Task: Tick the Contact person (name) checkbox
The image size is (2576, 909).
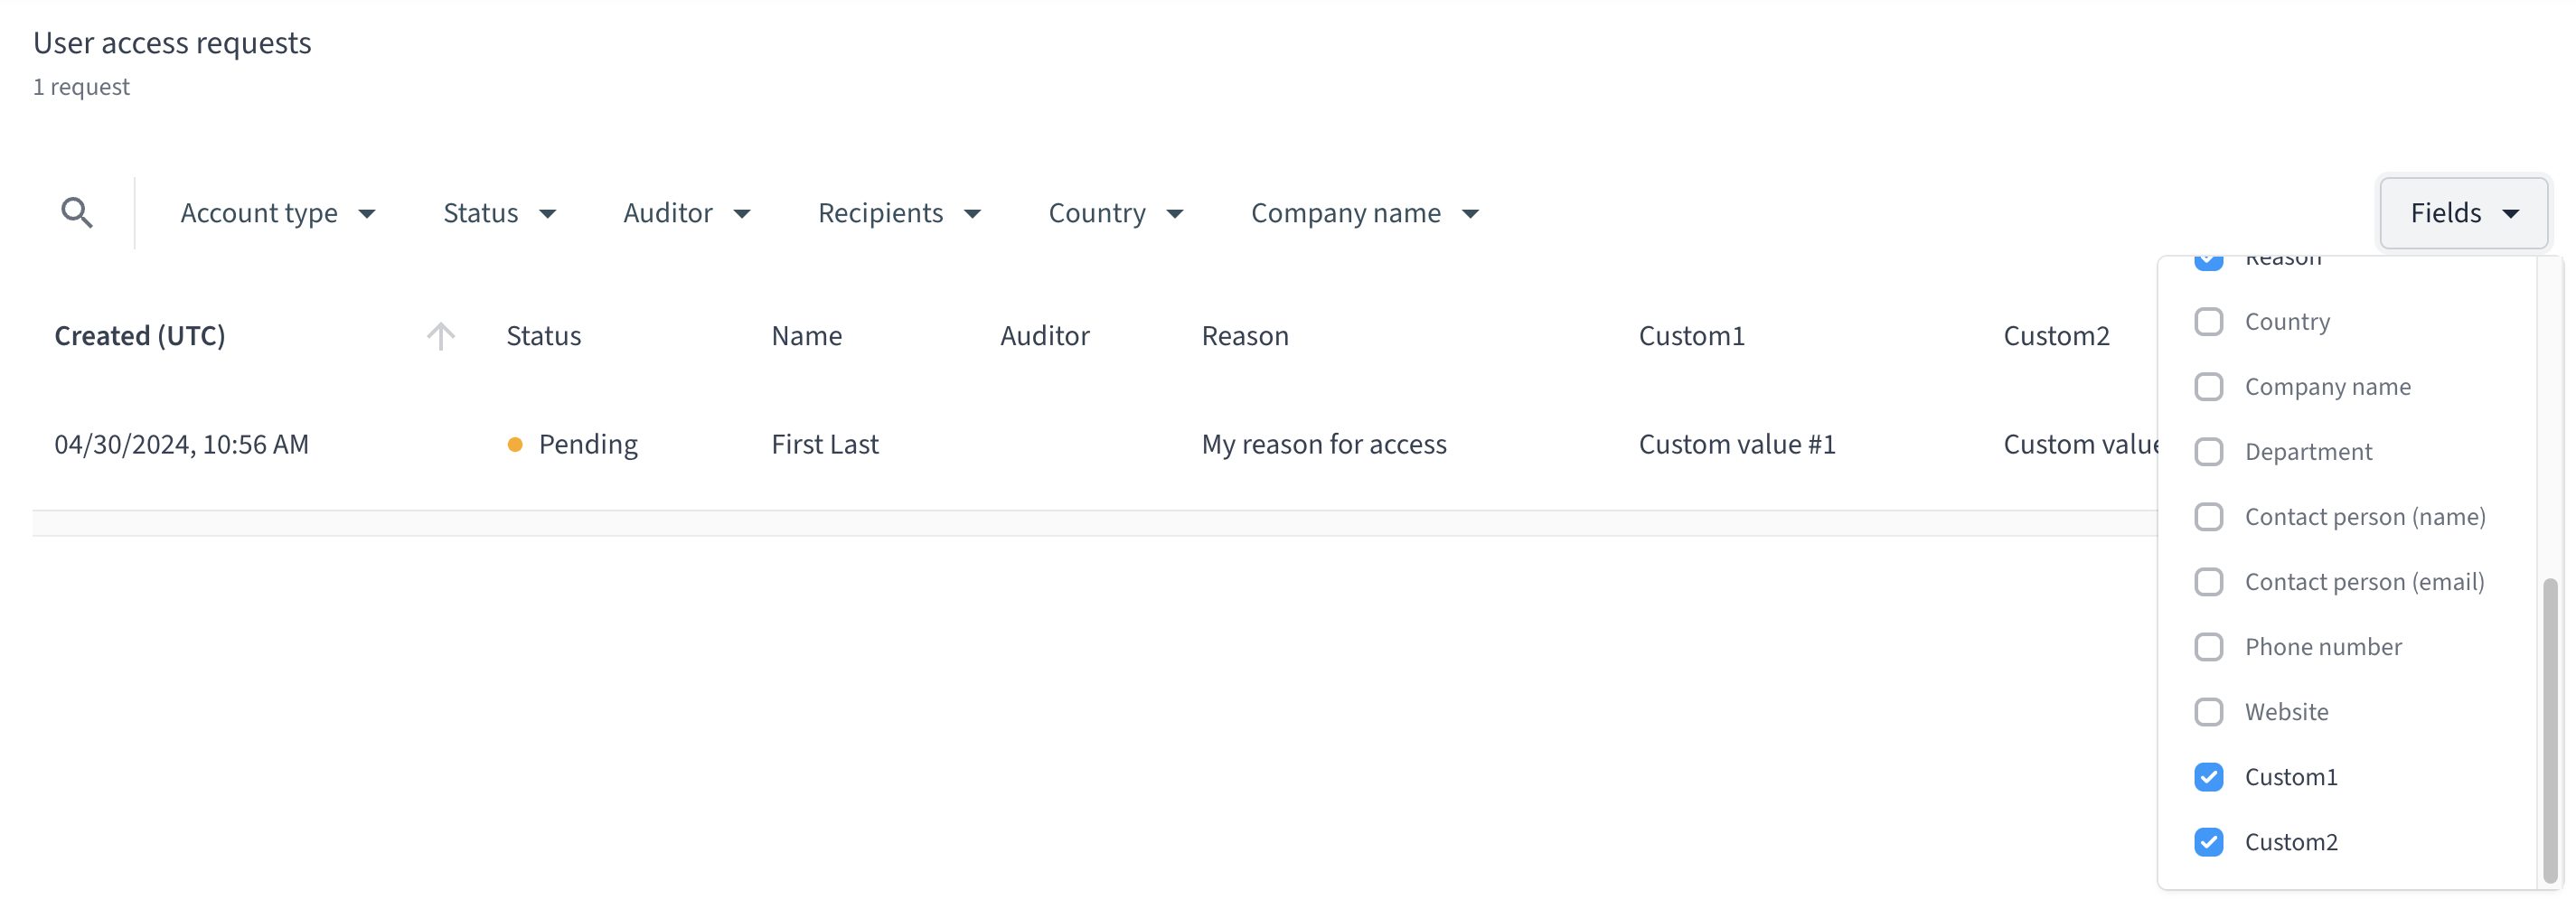Action: [x=2209, y=517]
